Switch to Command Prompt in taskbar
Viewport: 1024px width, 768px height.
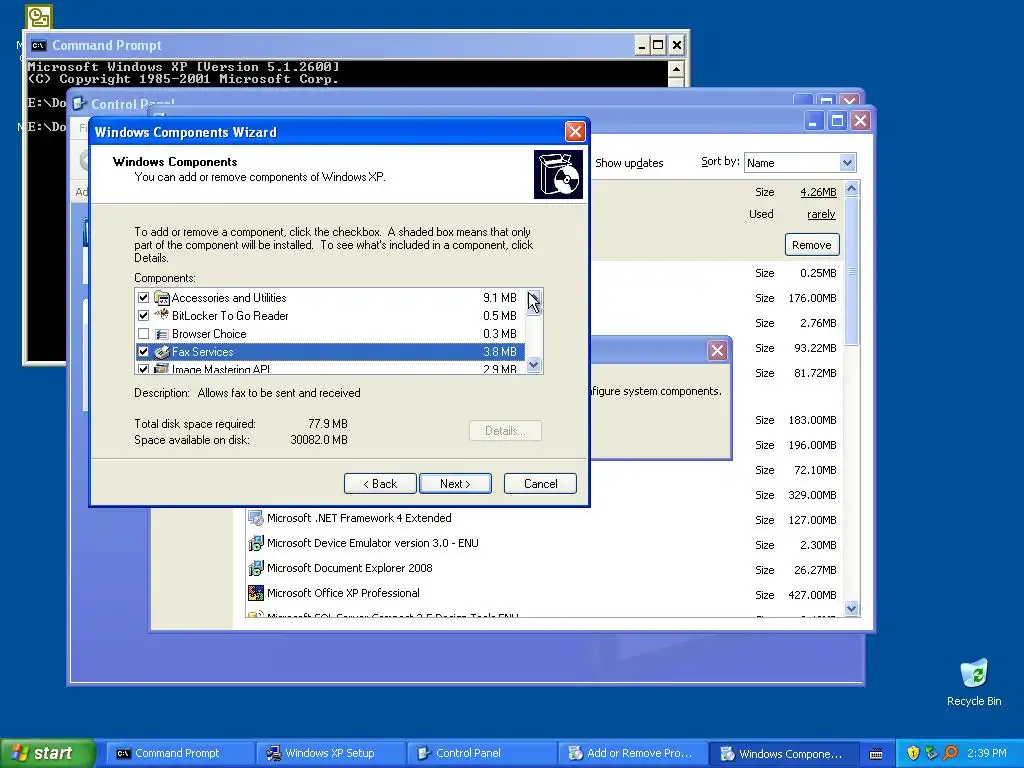click(179, 753)
